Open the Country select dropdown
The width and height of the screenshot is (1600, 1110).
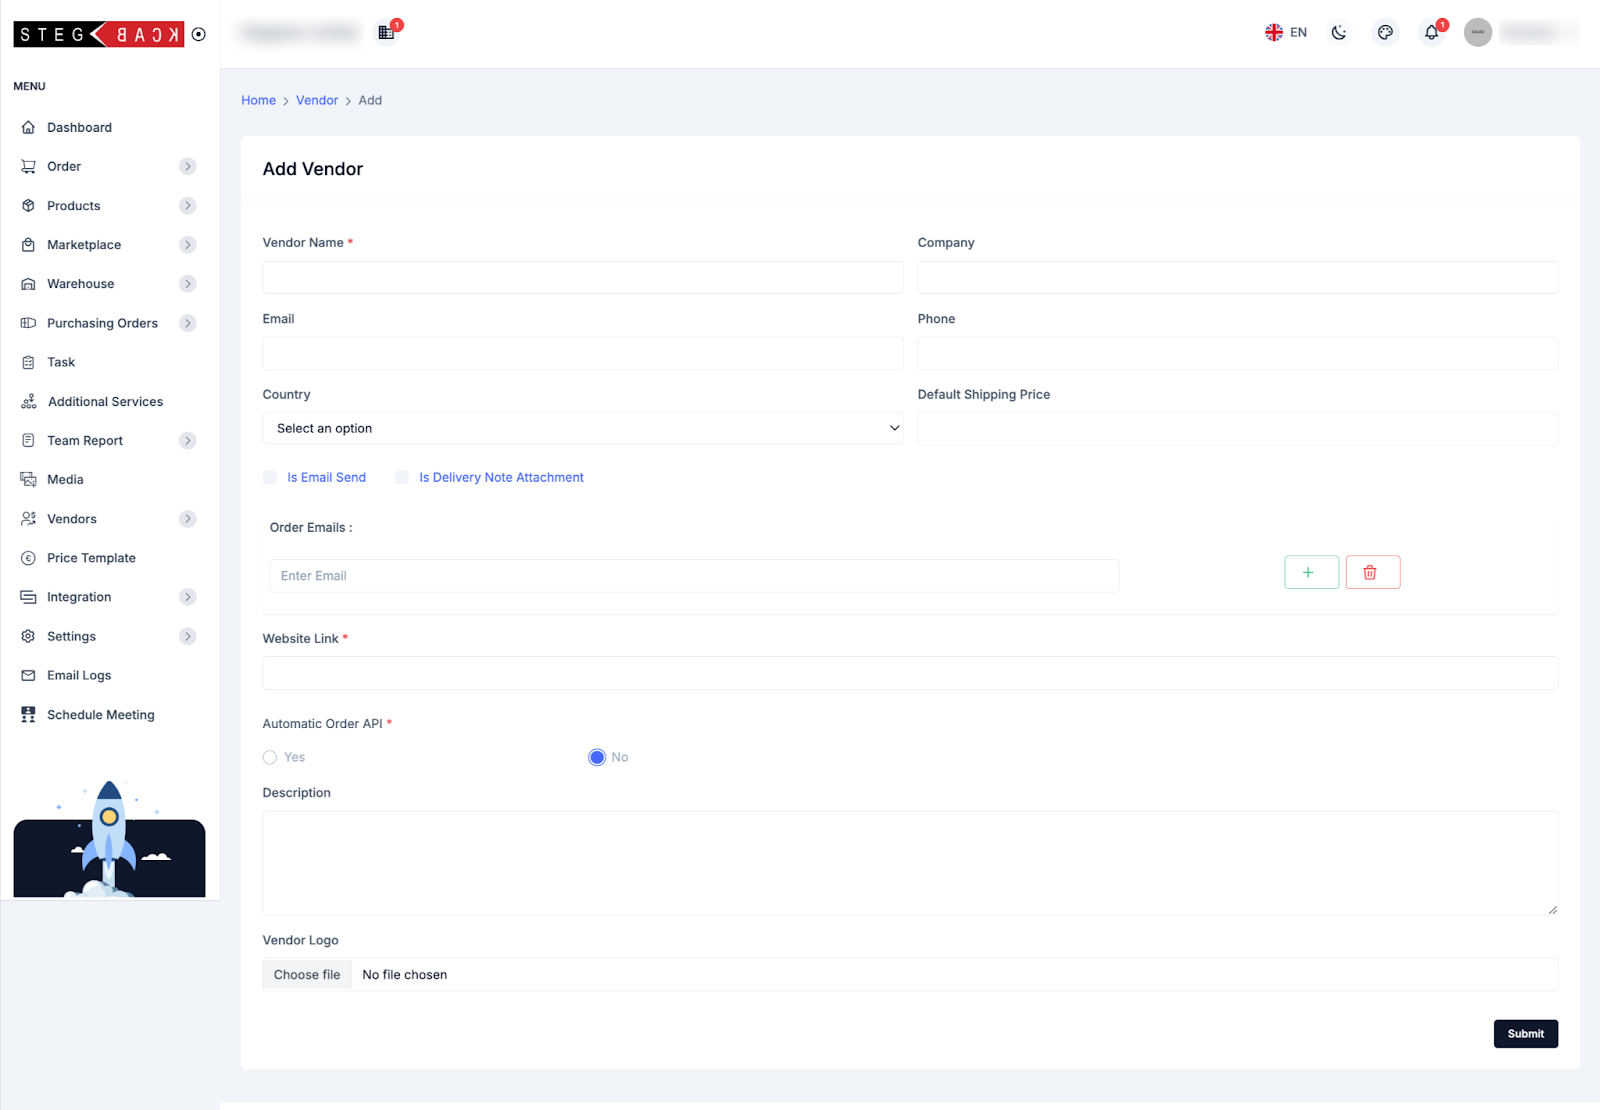582,428
